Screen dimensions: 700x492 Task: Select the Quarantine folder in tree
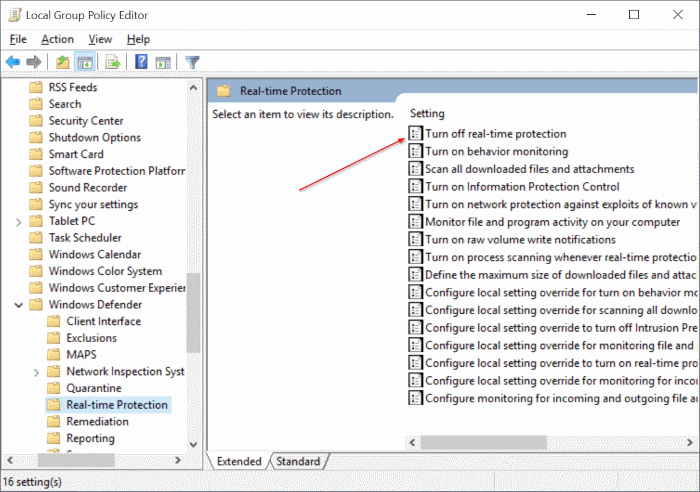[93, 388]
